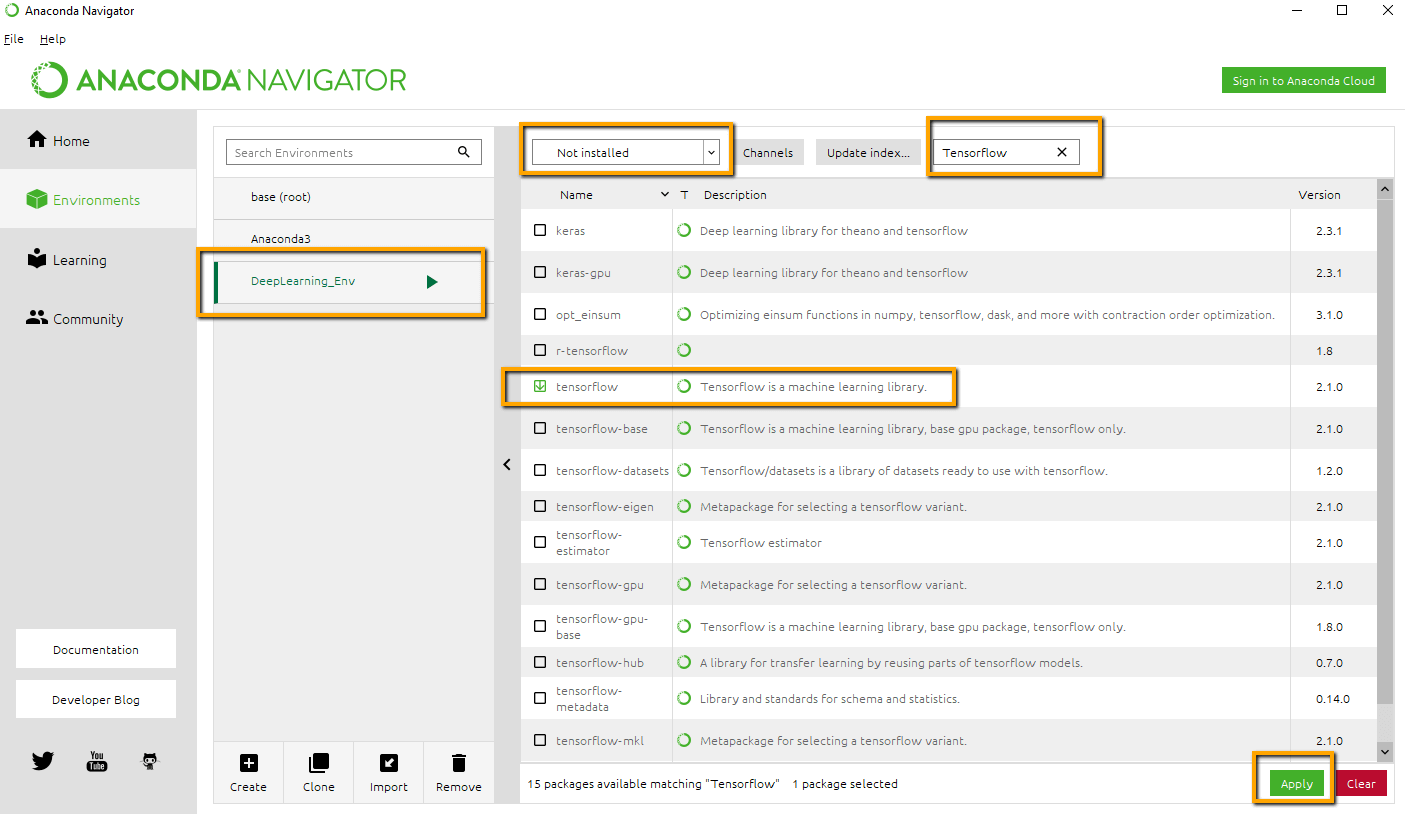Check the opt_einsum package checkbox

pyautogui.click(x=540, y=314)
